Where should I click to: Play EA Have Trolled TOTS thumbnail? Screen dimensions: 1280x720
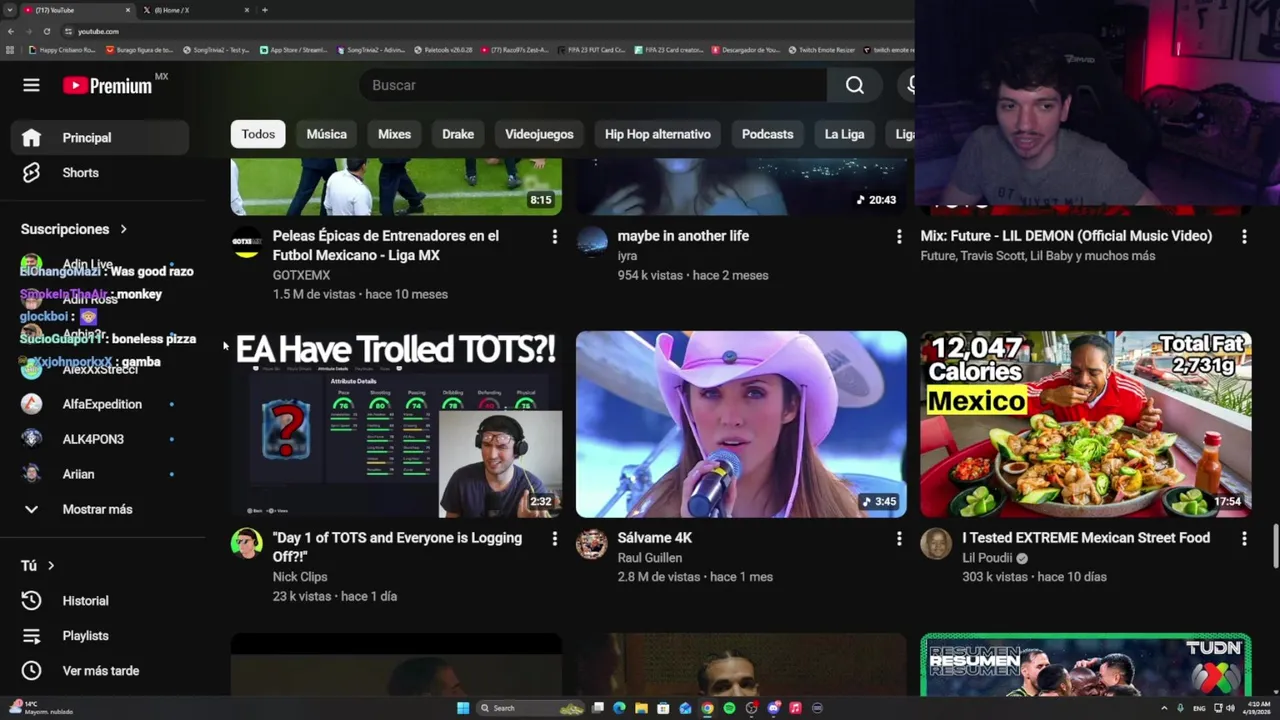(396, 424)
